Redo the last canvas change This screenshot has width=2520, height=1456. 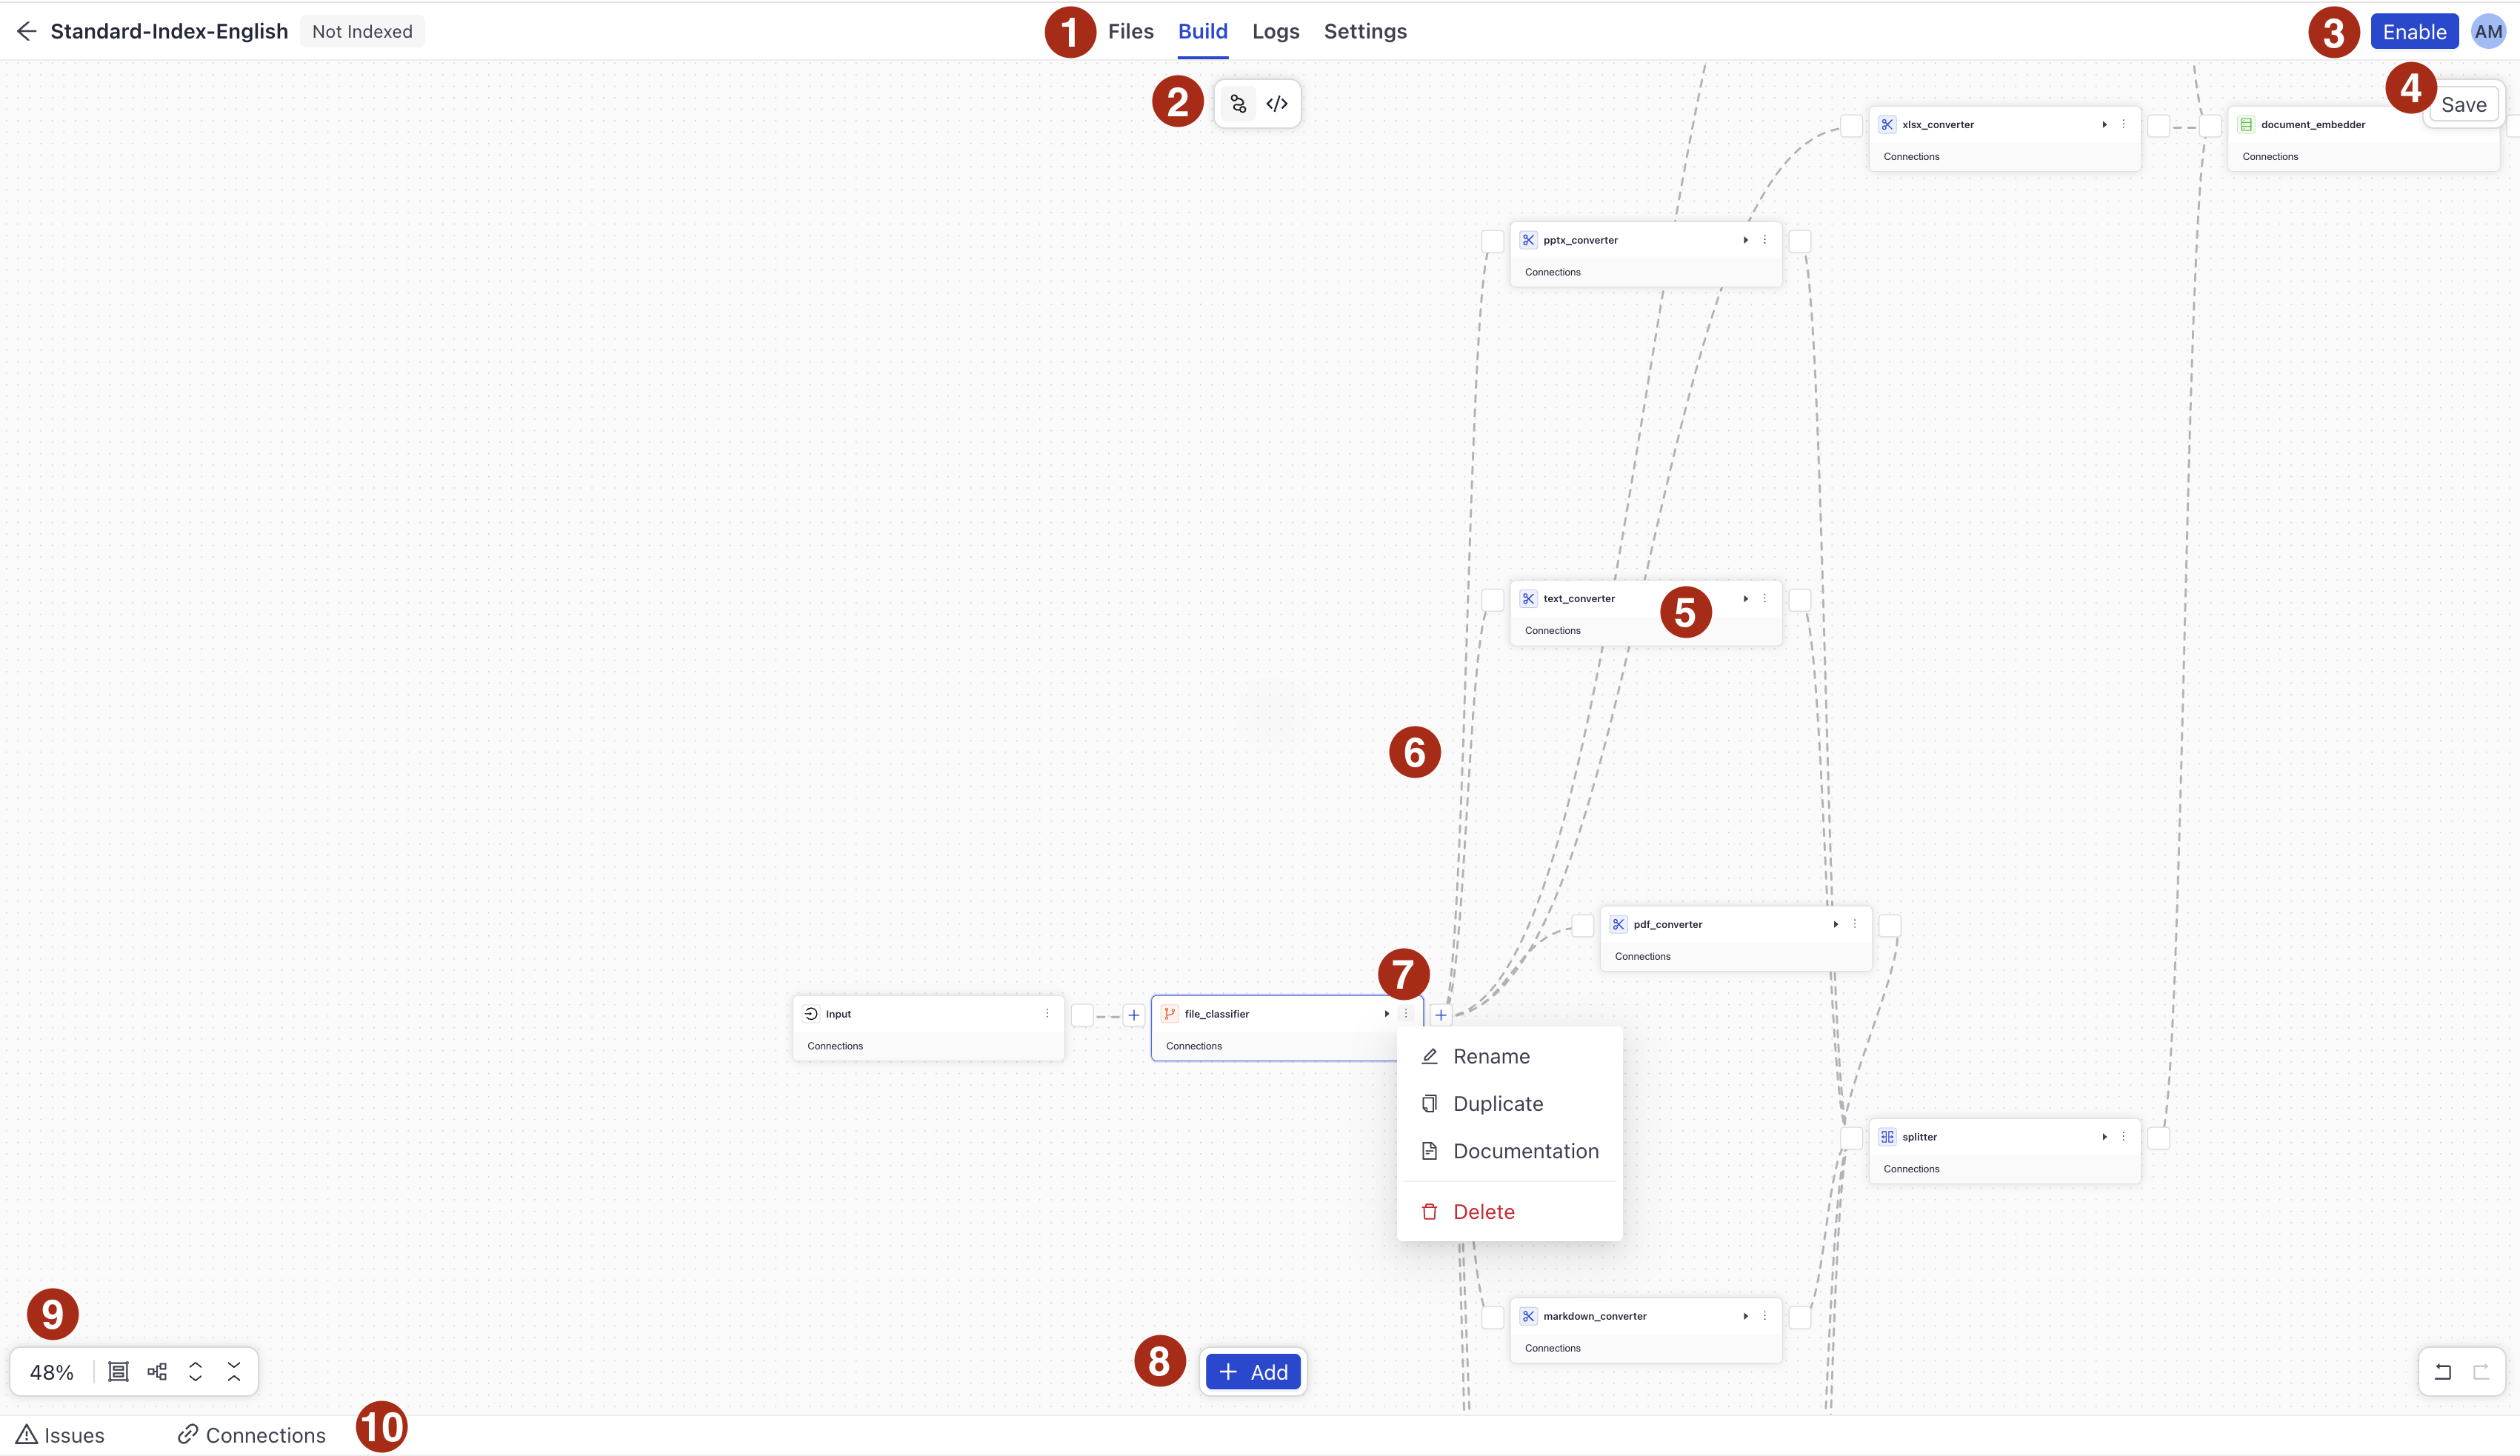coord(2481,1372)
